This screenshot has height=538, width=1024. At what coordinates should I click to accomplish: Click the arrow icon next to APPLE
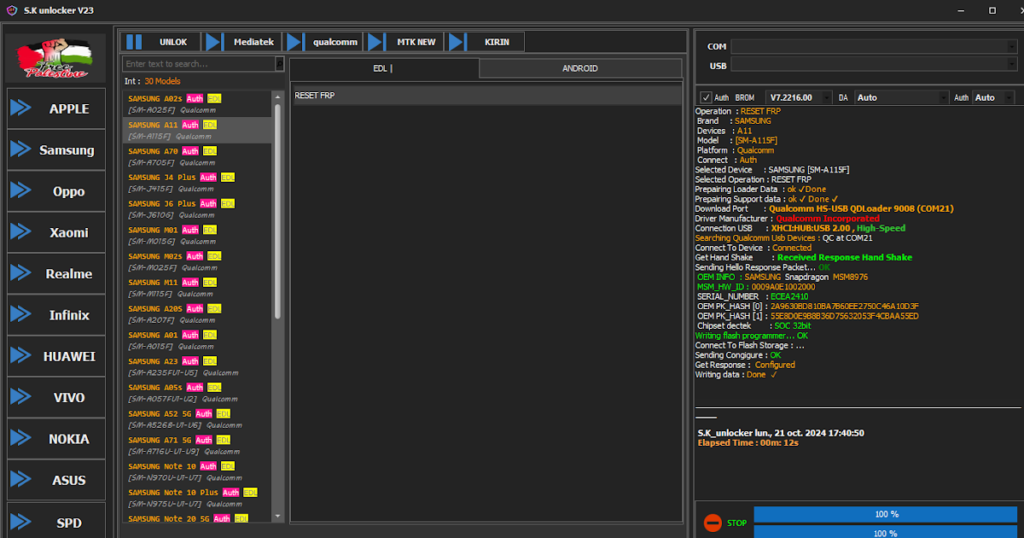coord(21,108)
